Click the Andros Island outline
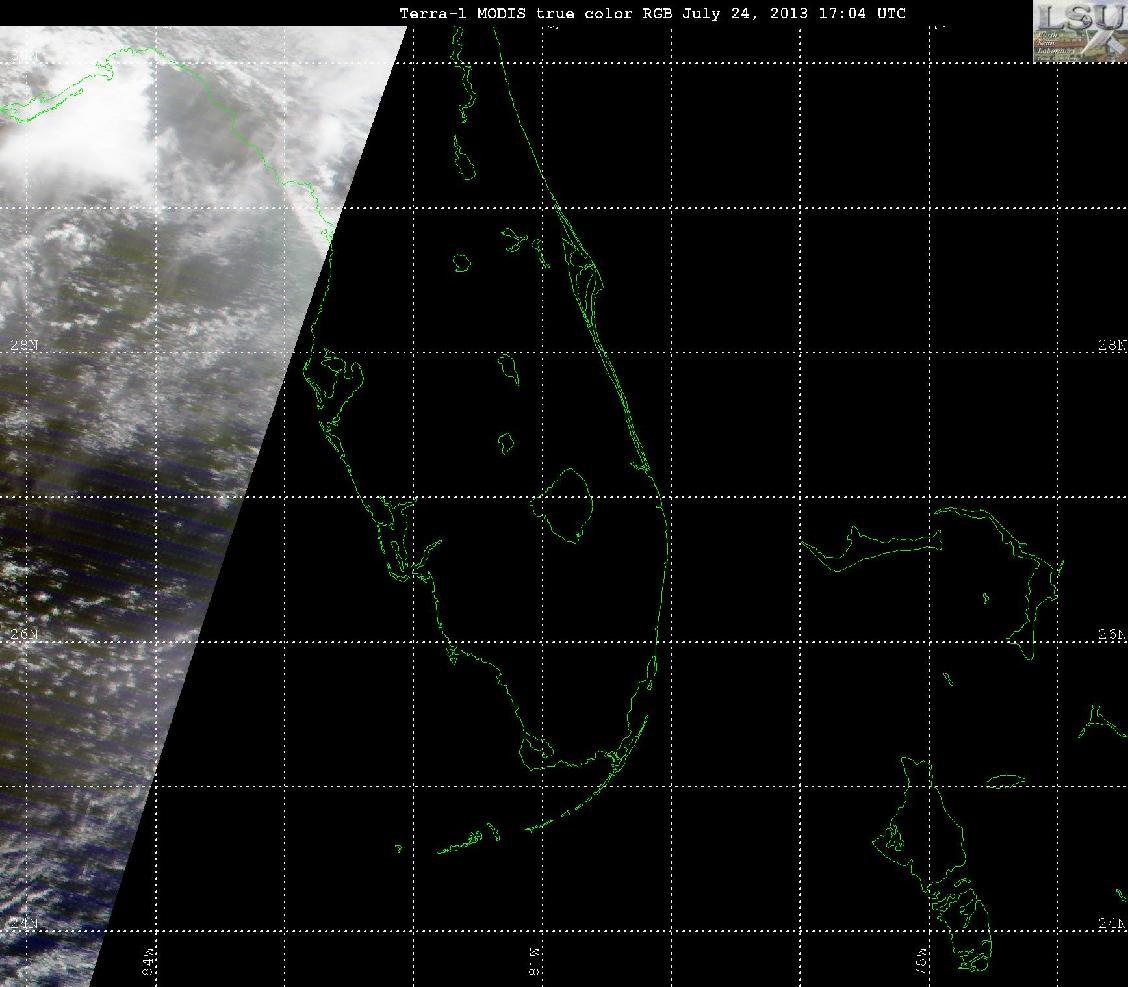Image resolution: width=1128 pixels, height=987 pixels. click(934, 863)
